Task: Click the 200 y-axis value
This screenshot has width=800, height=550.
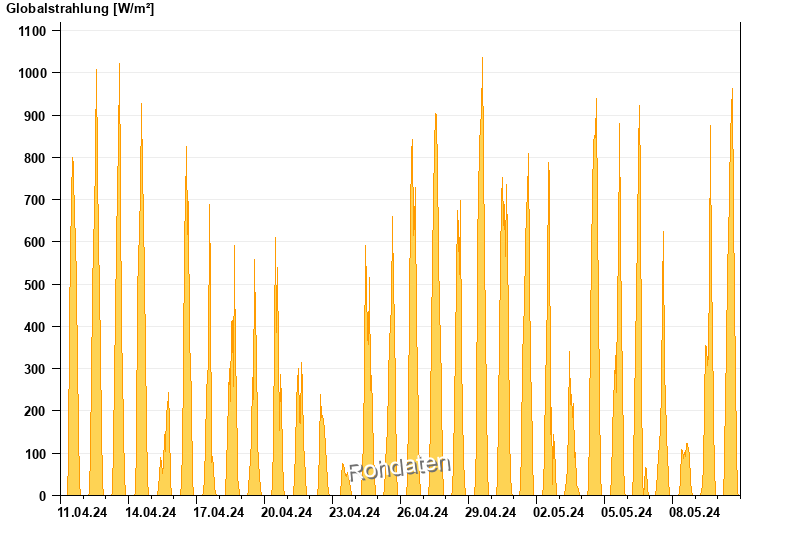Action: pos(35,411)
